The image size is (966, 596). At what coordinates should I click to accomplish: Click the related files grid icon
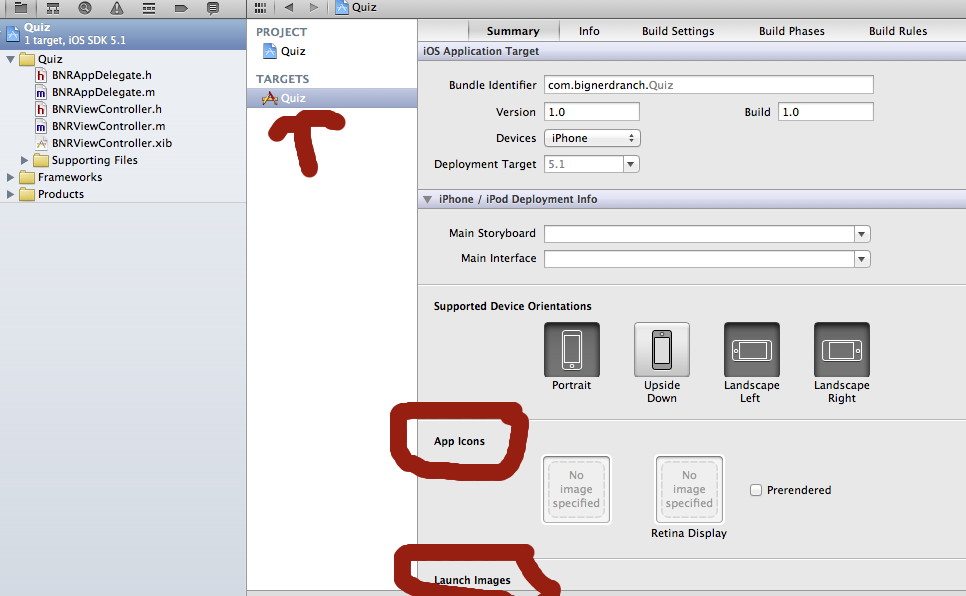[261, 7]
